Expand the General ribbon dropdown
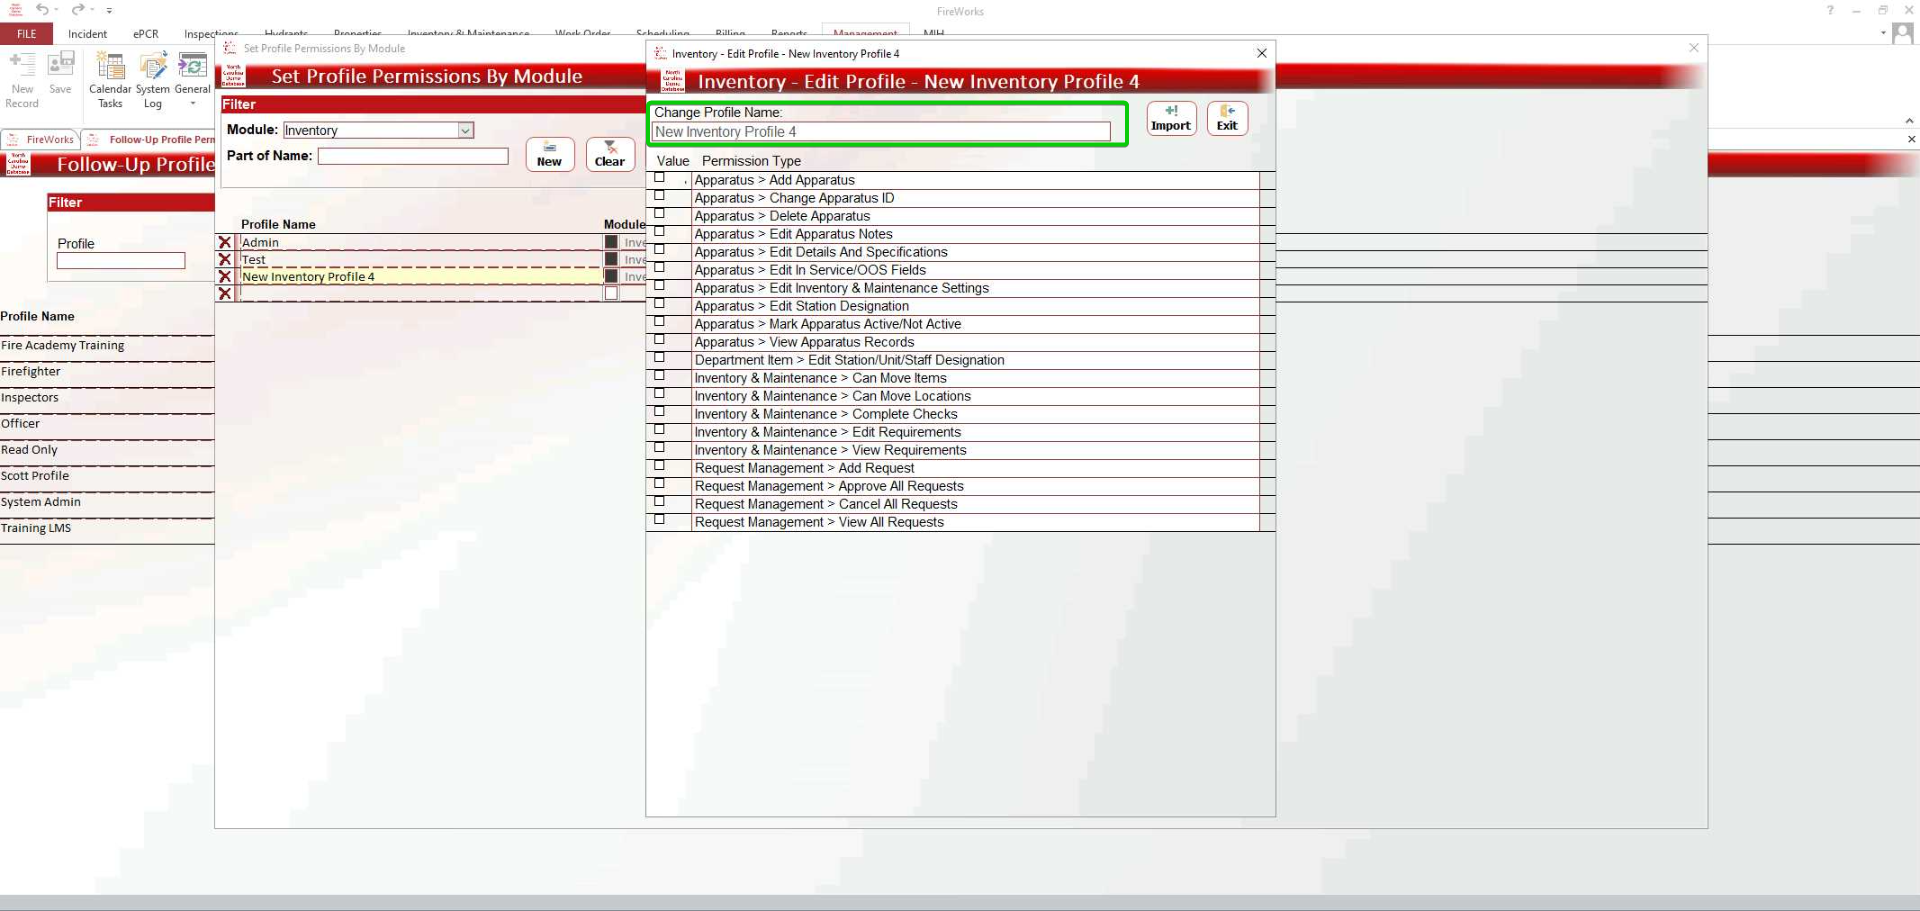Screen dimensions: 1920x911 [192, 103]
